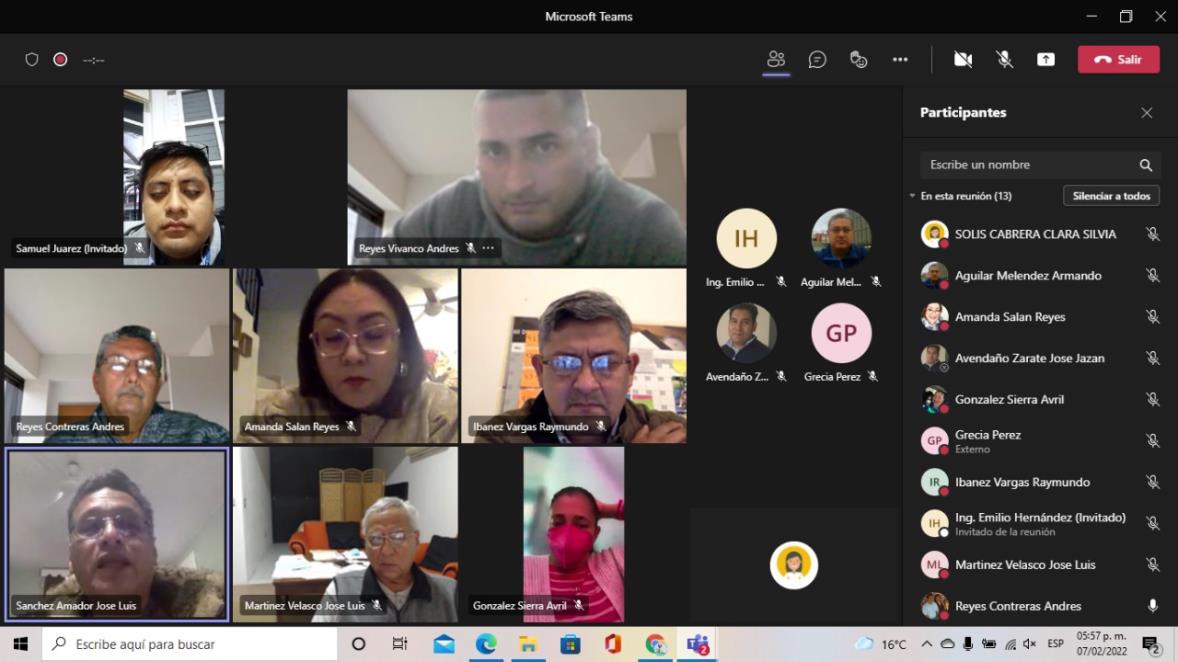This screenshot has height=662, width=1178.
Task: Open the reactions and raise hand menu
Action: click(x=858, y=60)
